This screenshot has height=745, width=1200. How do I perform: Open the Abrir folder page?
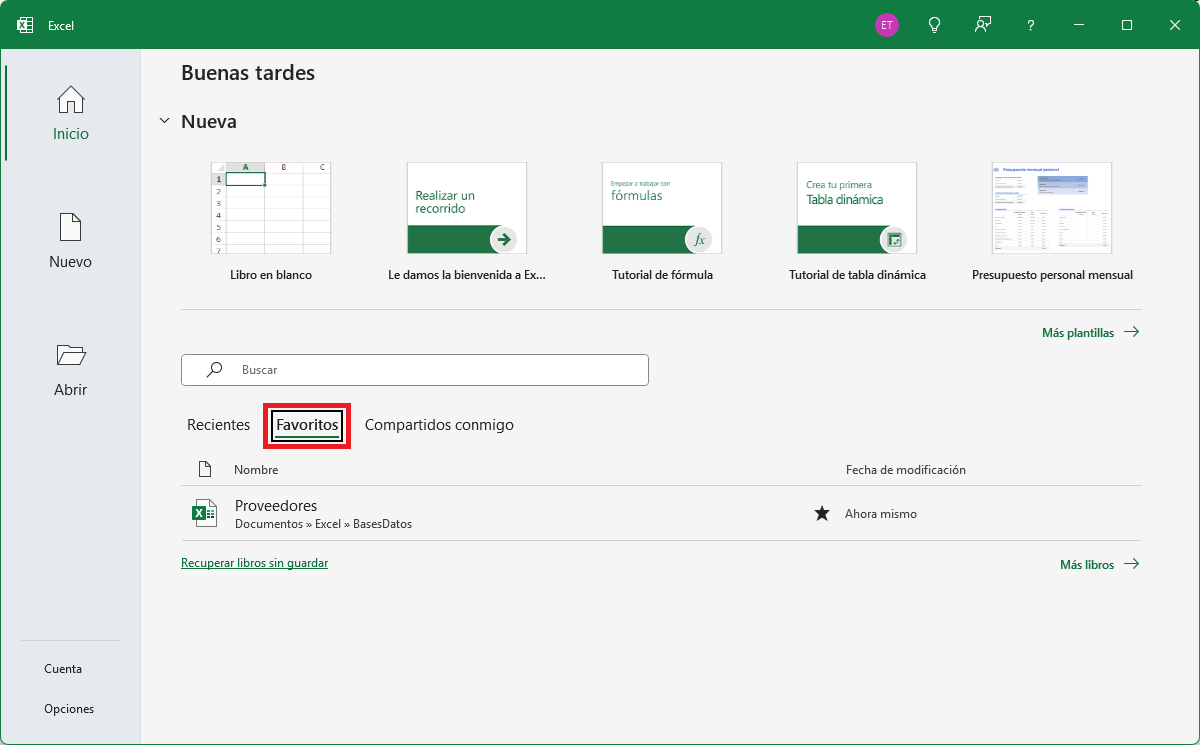pos(71,369)
